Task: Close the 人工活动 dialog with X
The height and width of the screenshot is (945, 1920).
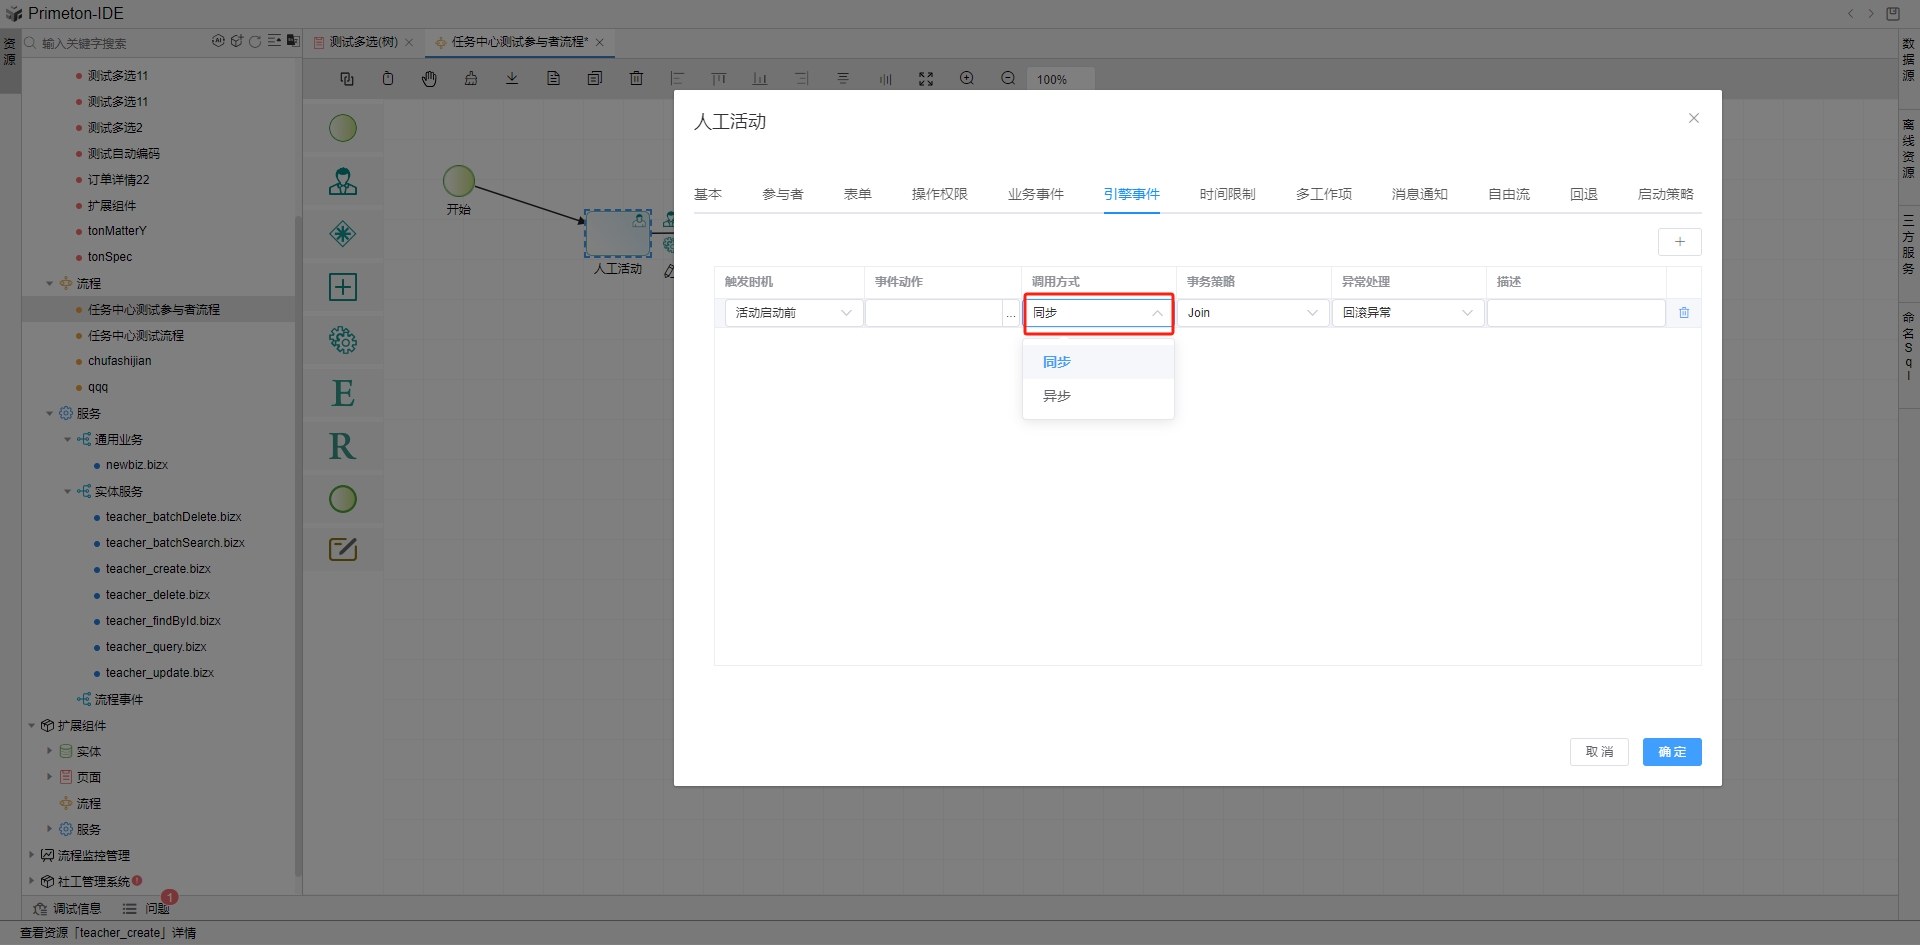Action: pyautogui.click(x=1694, y=118)
